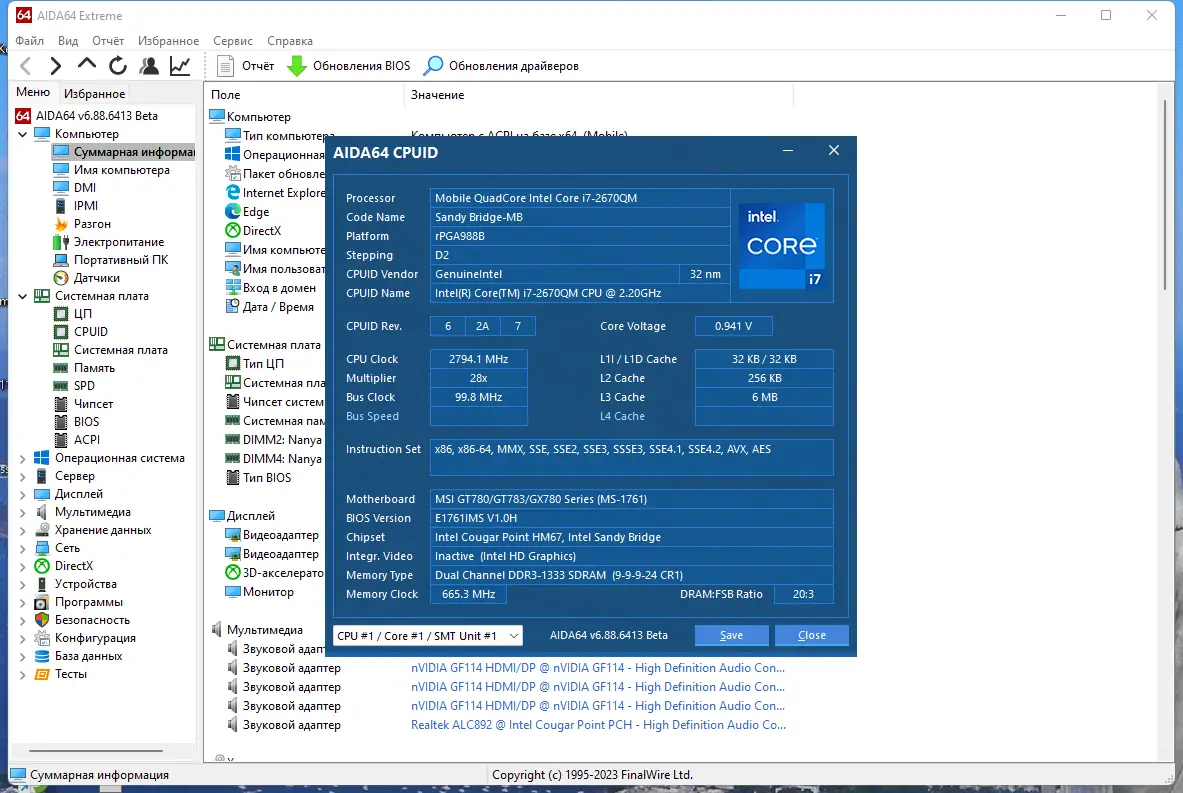Open the first visible nVIDIA GF114 HDMI/DP link
1183x793 pixels.
(598, 669)
